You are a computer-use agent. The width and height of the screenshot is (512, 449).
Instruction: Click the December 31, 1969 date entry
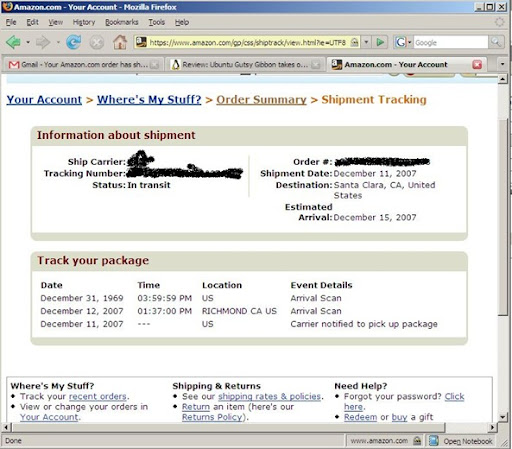point(82,298)
